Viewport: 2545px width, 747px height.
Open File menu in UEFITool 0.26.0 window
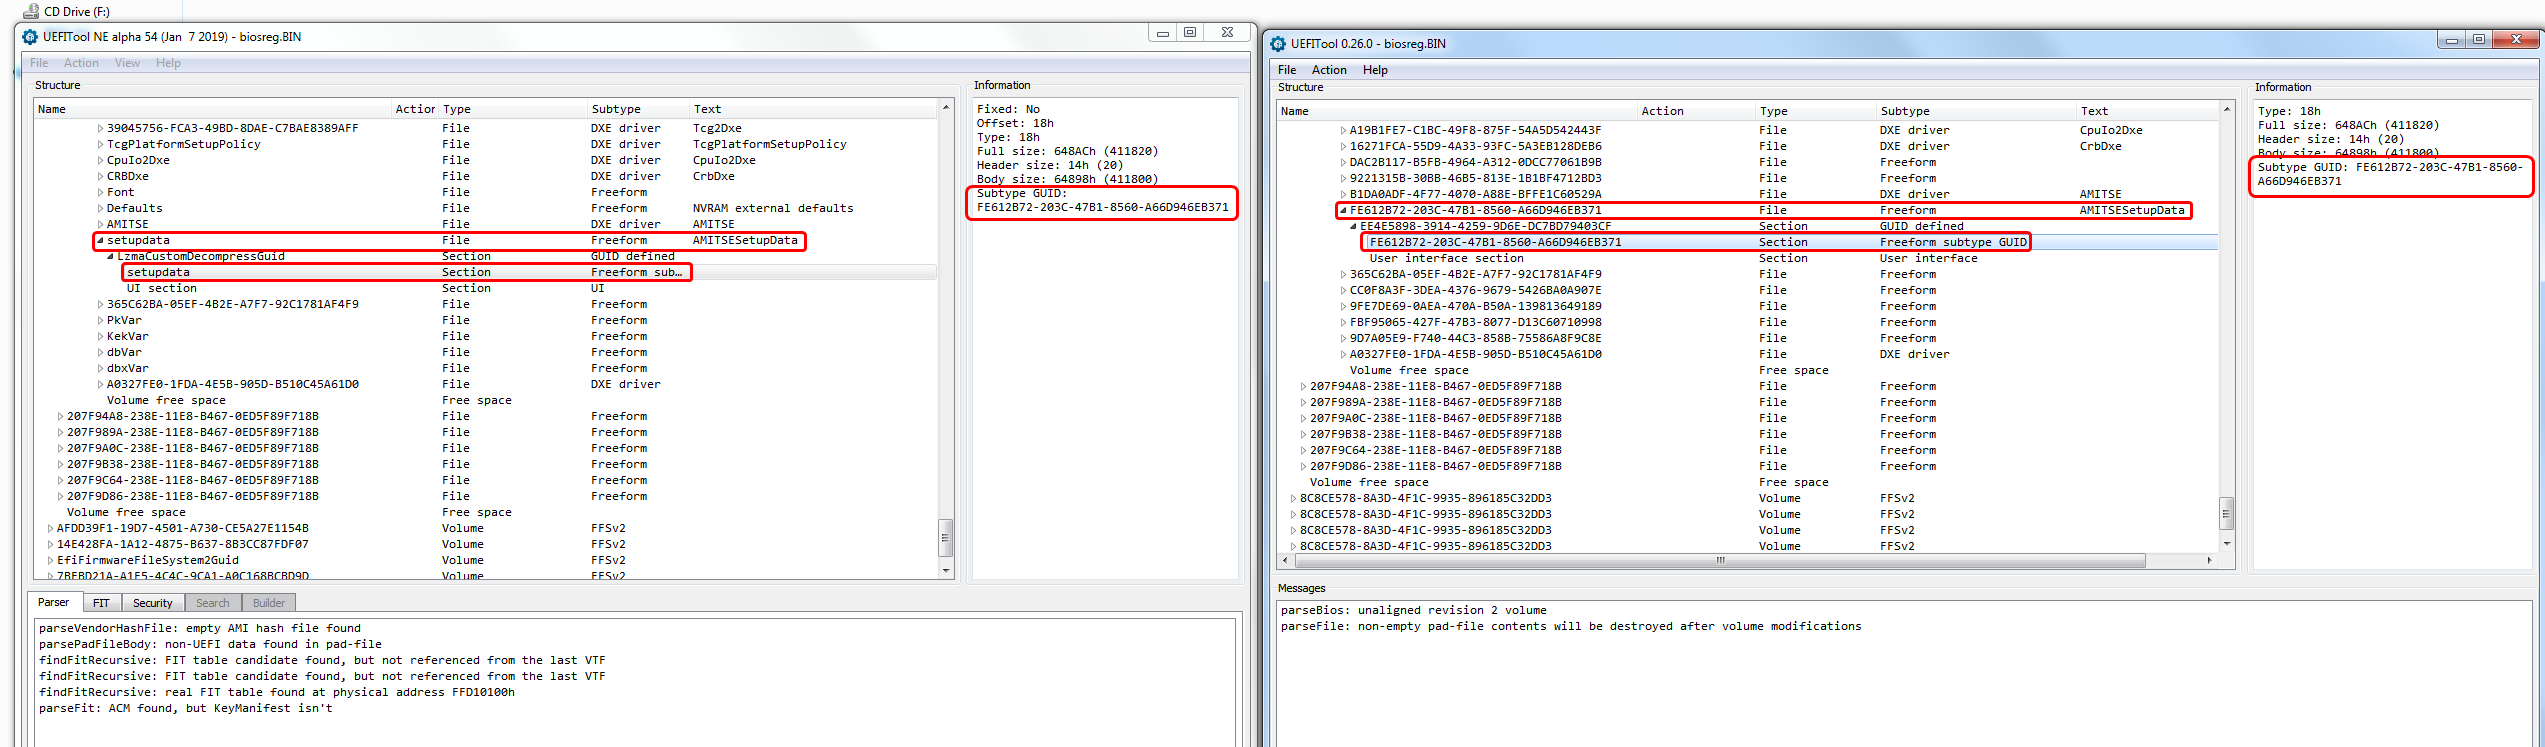(x=1287, y=70)
